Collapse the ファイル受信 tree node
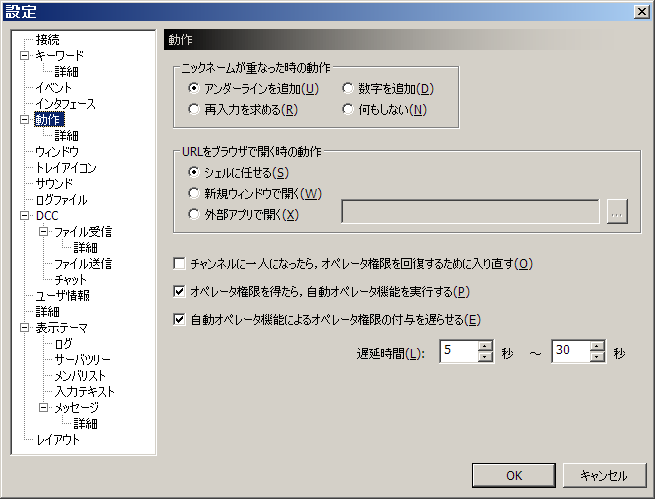Viewport: 655px width, 499px height. pos(43,231)
